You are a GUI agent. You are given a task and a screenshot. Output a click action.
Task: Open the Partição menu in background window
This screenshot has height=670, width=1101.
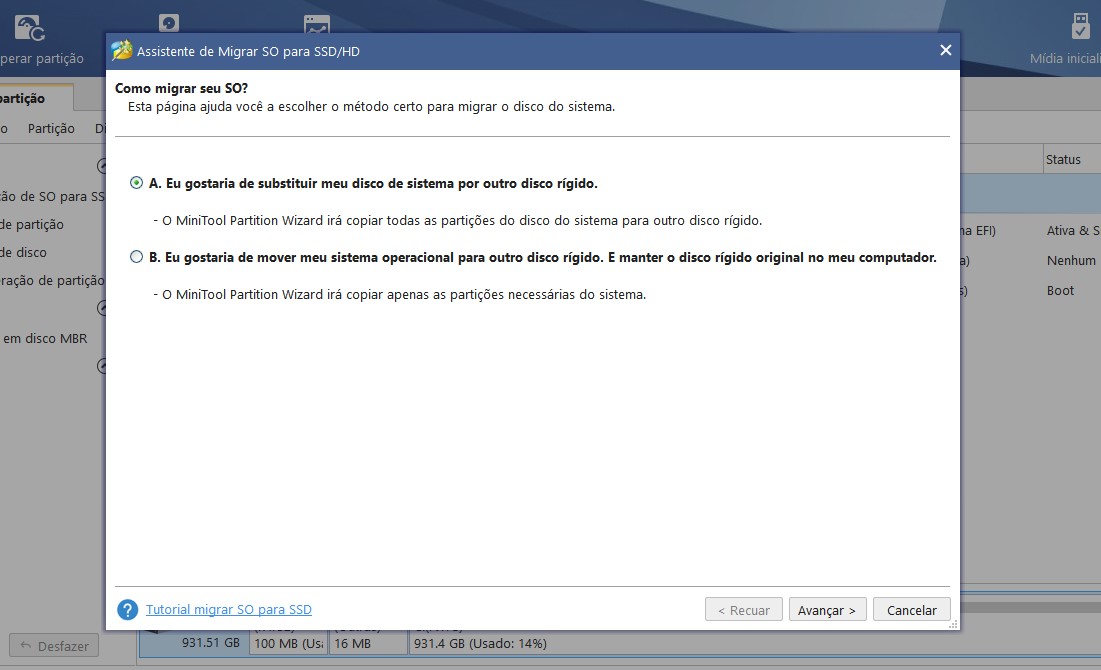tap(51, 129)
